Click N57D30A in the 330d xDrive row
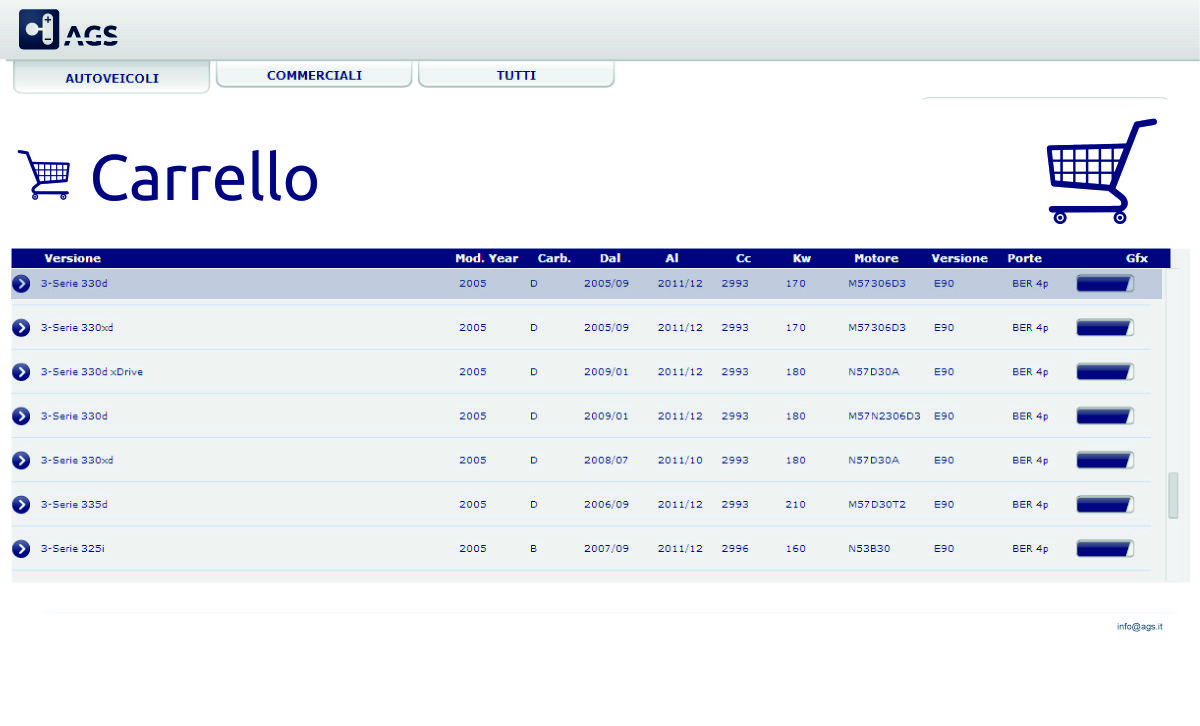 (x=874, y=372)
